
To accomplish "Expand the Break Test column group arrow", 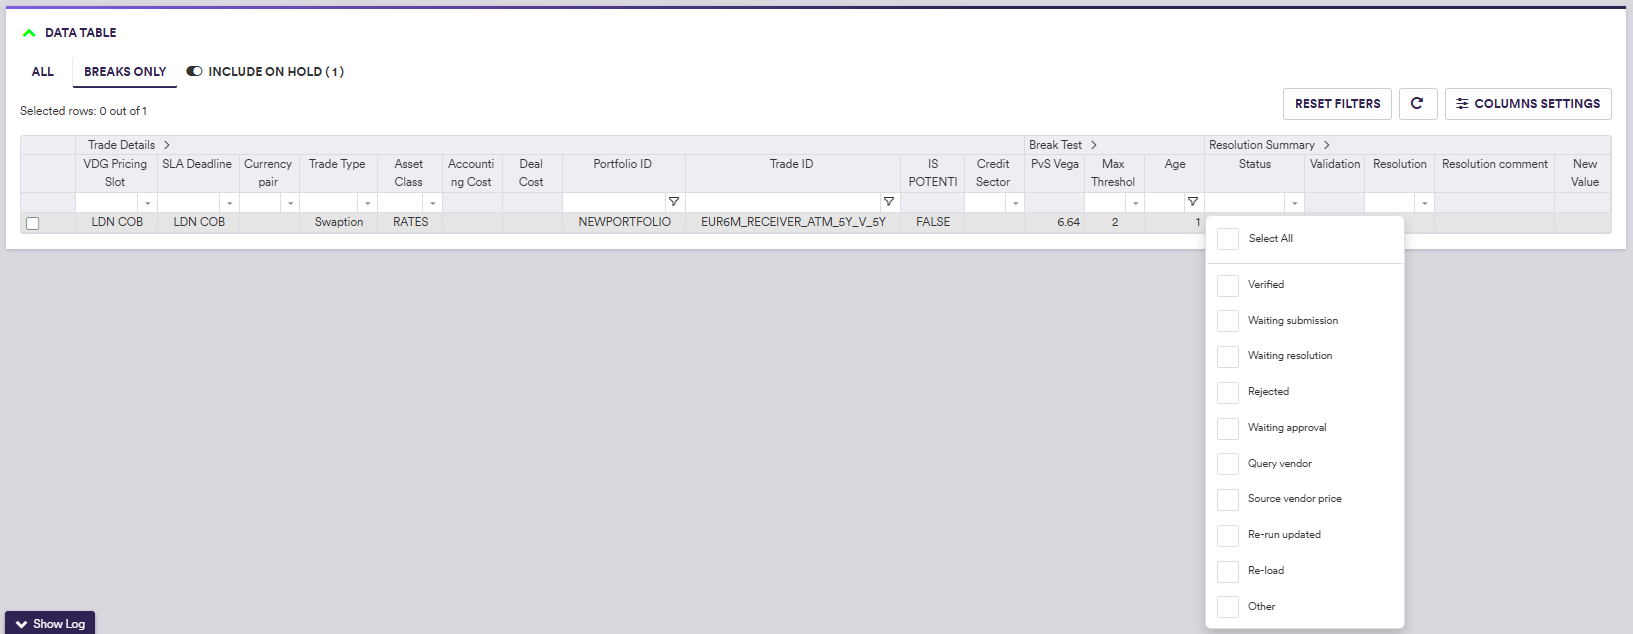I will (x=1094, y=145).
